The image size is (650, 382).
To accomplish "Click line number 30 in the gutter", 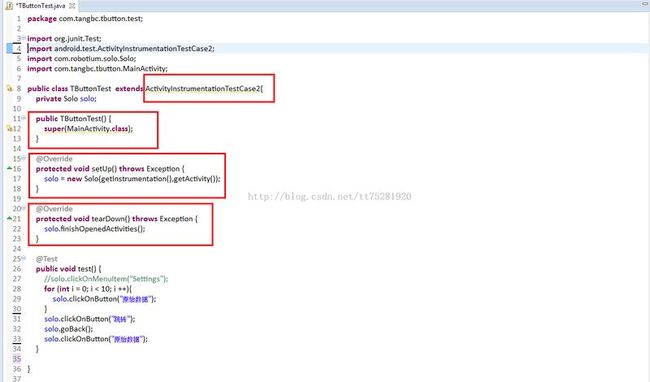I will pos(17,309).
